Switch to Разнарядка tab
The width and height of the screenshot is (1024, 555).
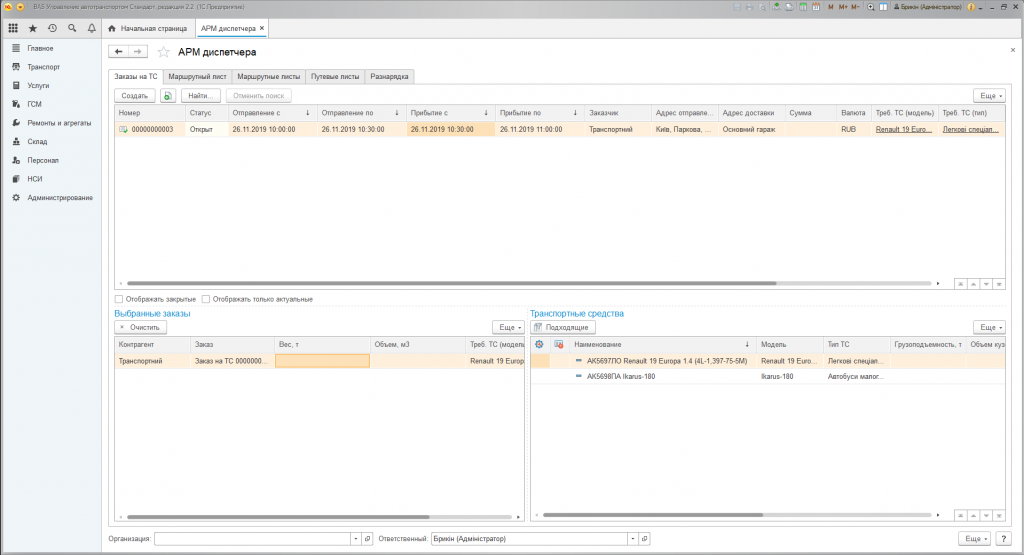point(389,76)
